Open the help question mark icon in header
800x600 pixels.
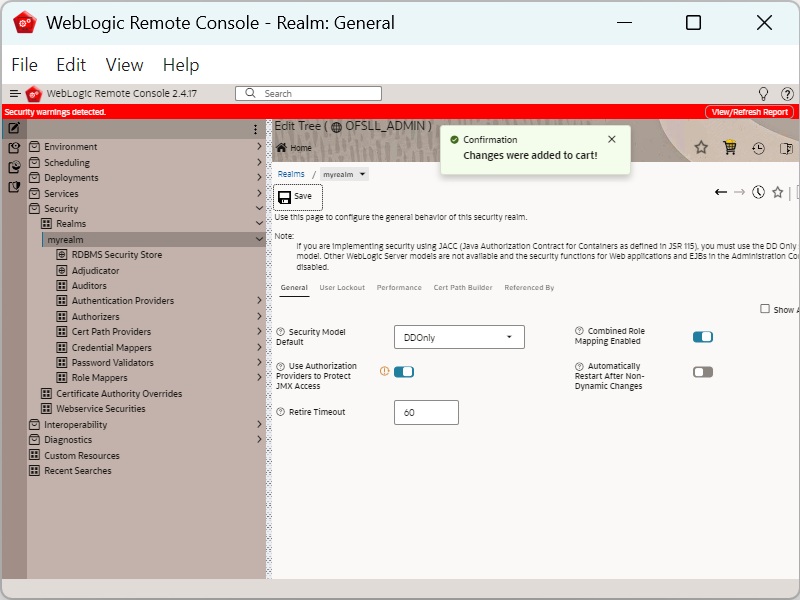click(x=787, y=93)
